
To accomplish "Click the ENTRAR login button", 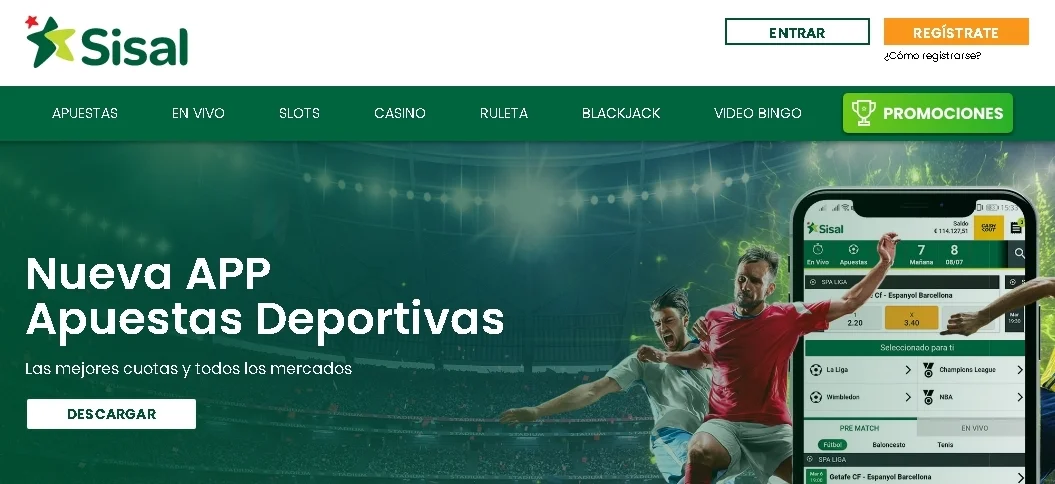I will pos(797,32).
